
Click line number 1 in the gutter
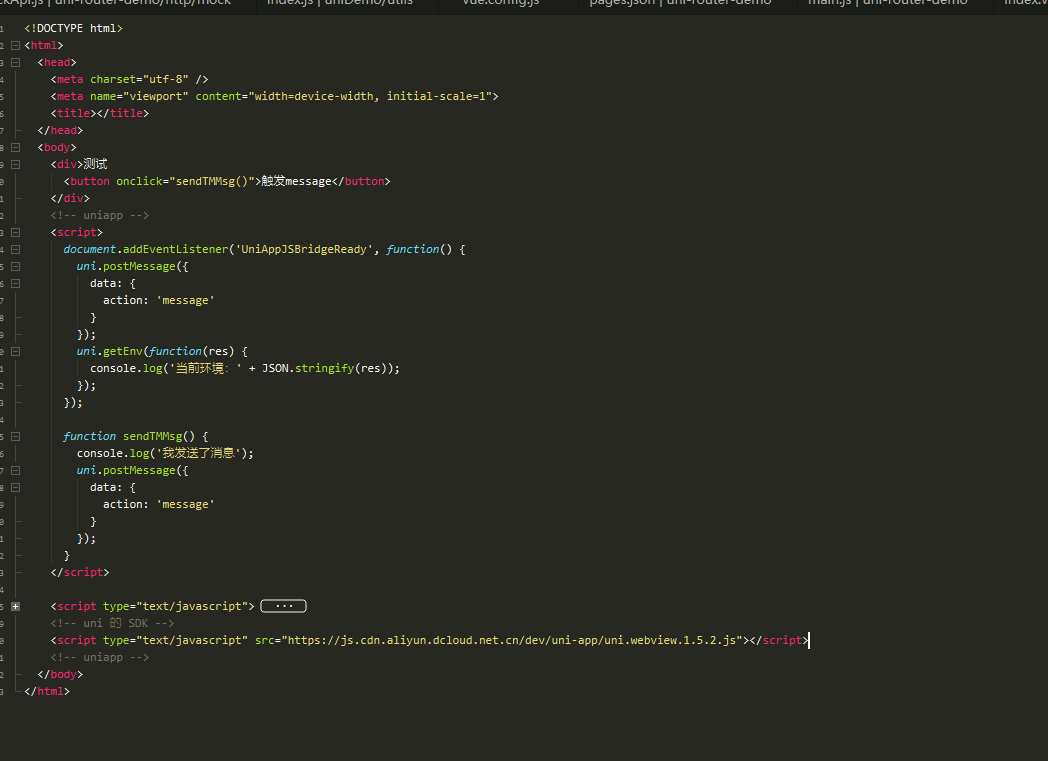point(3,27)
